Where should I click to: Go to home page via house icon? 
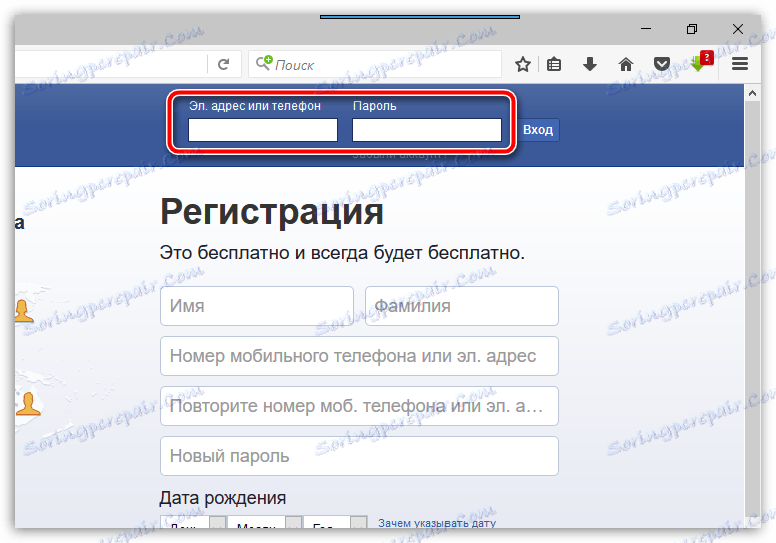pos(626,64)
